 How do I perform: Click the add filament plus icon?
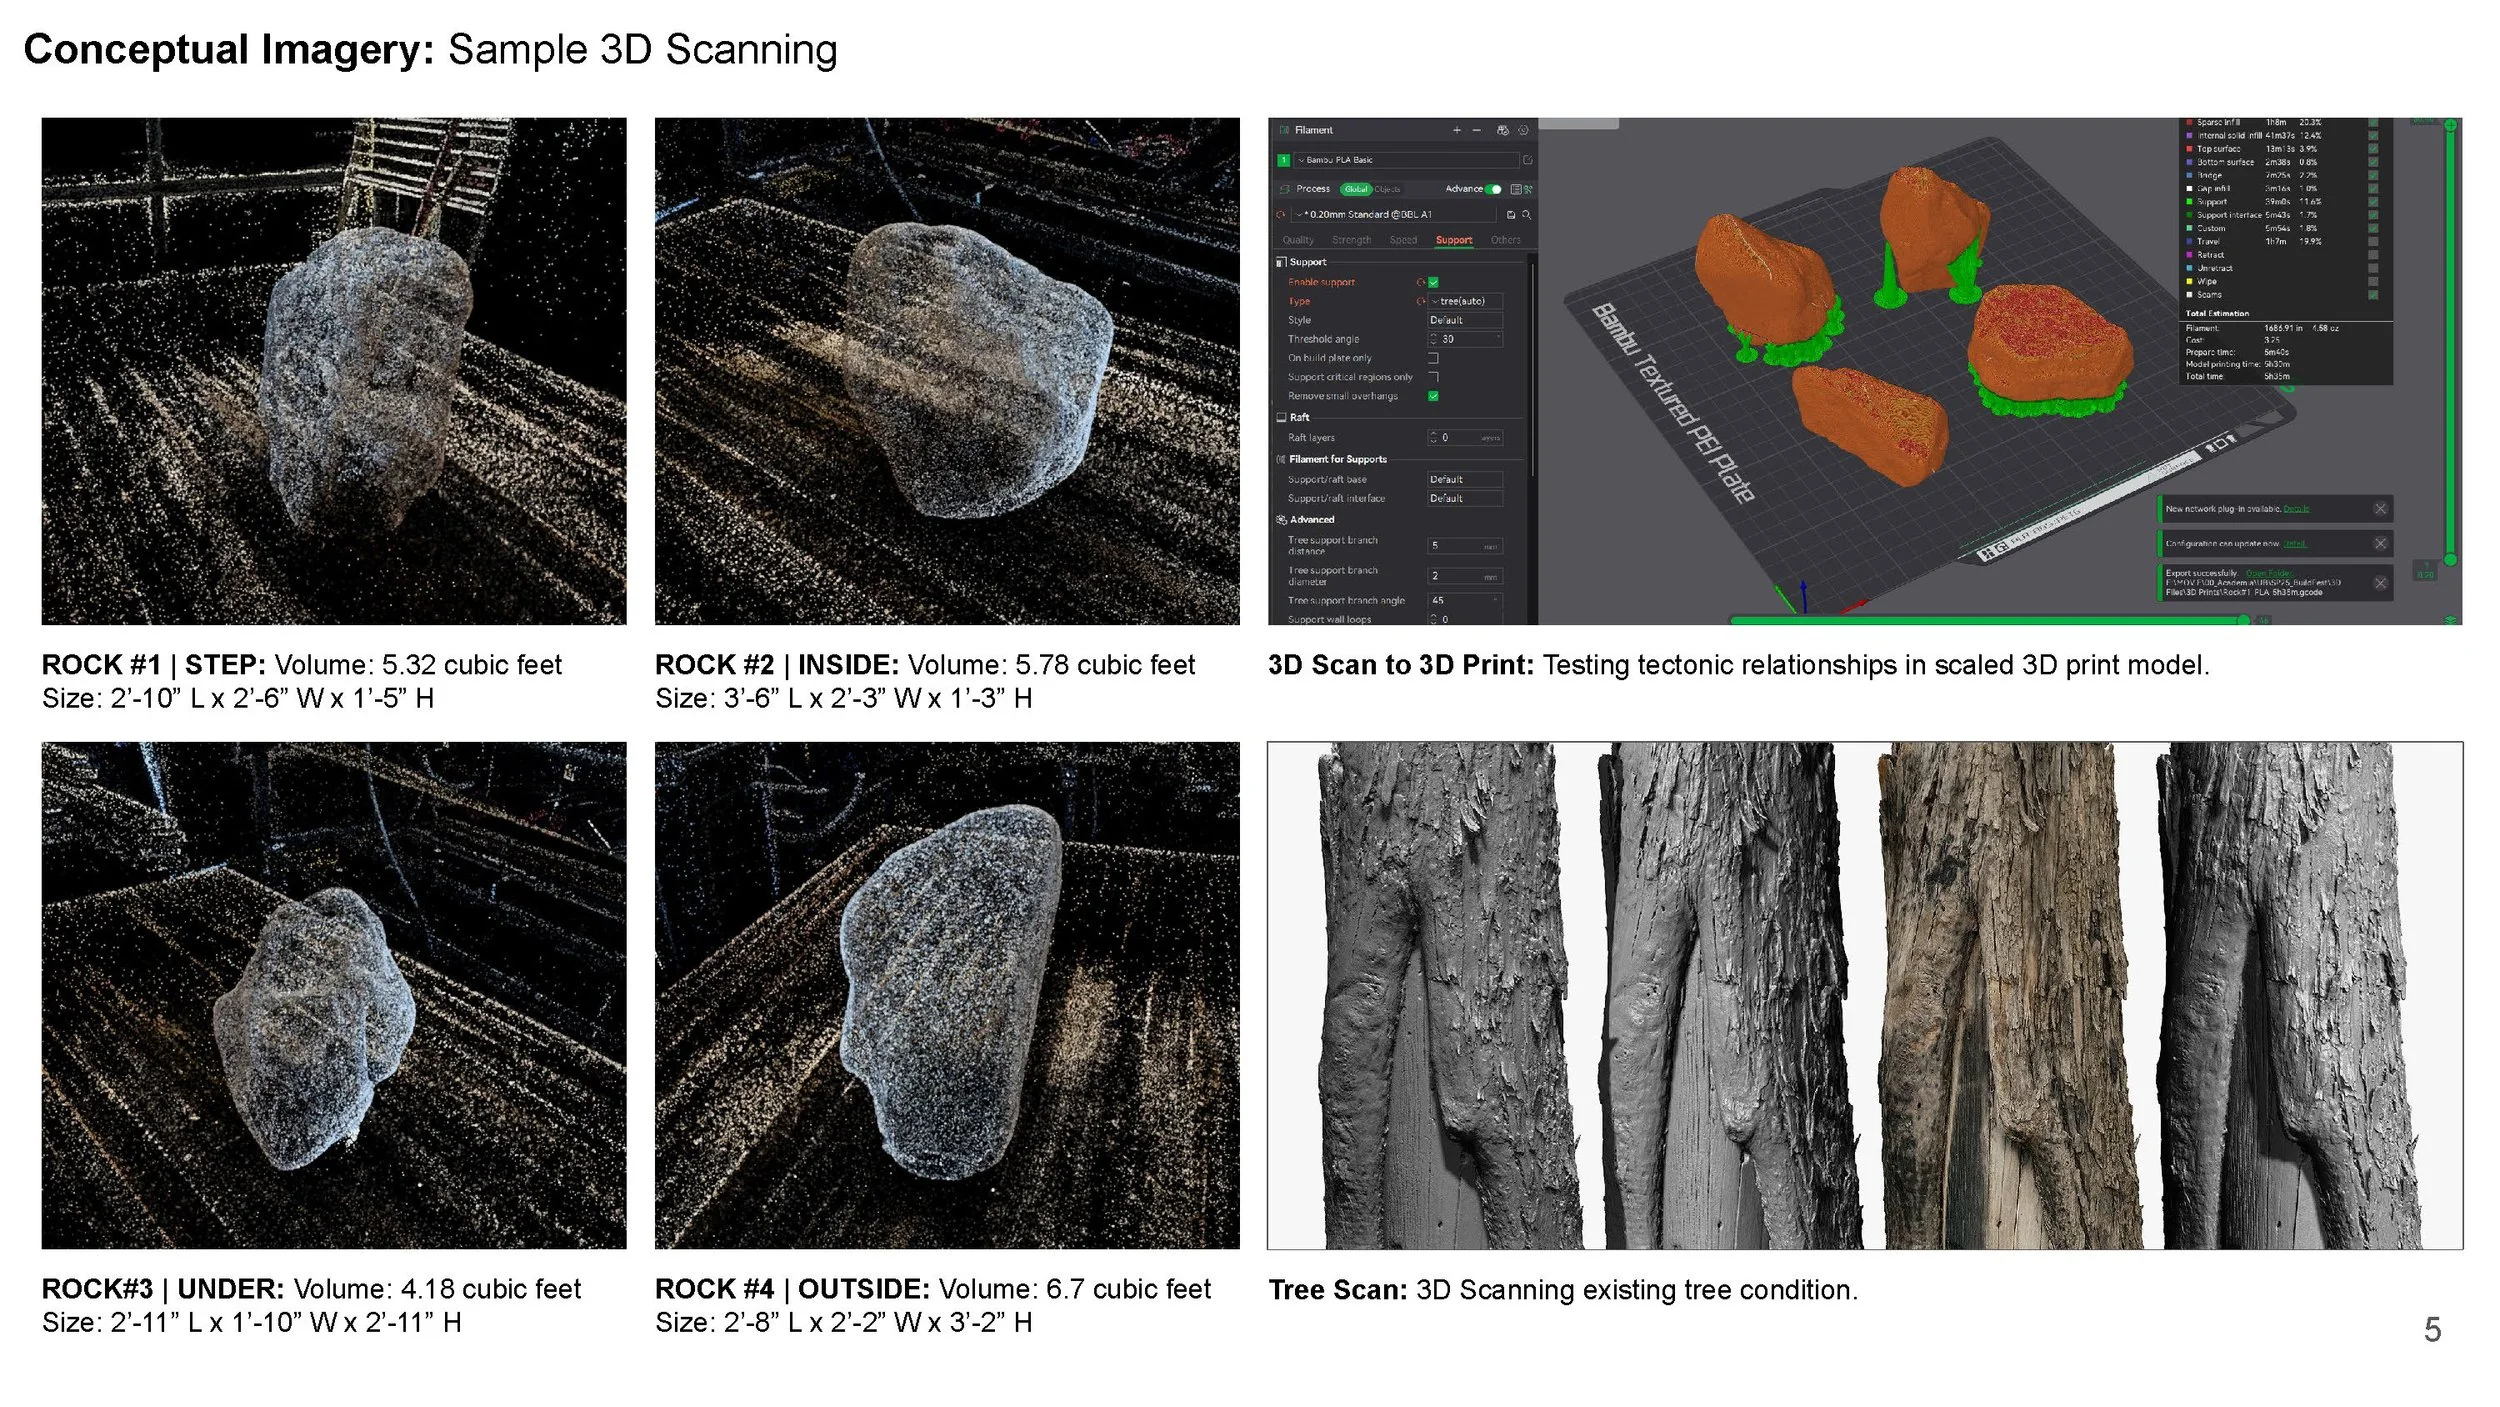click(x=1457, y=130)
